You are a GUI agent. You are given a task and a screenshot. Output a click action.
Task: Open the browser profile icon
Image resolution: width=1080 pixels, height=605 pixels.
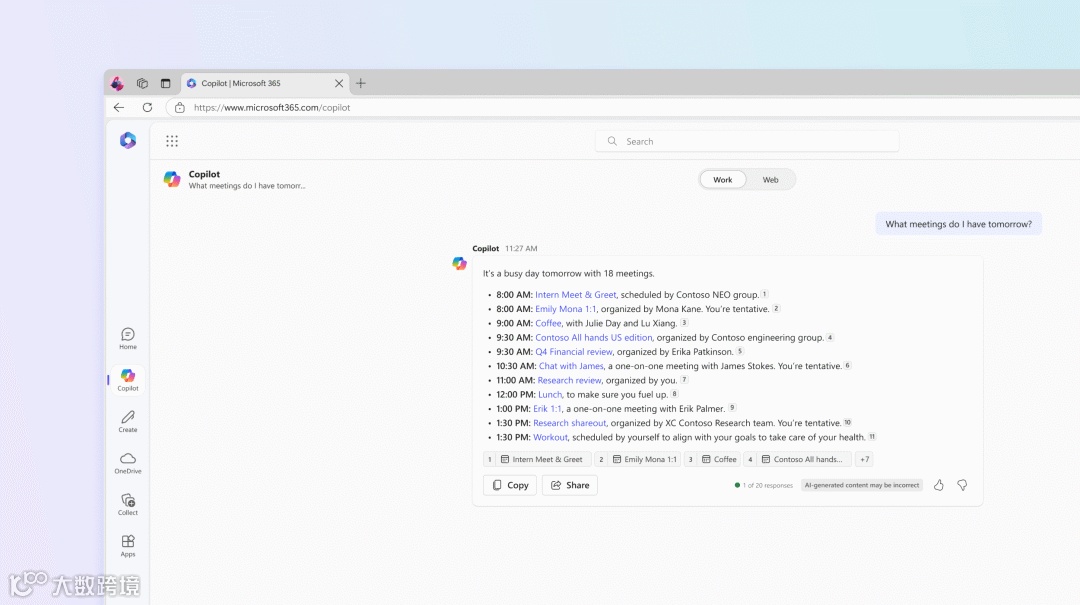117,83
